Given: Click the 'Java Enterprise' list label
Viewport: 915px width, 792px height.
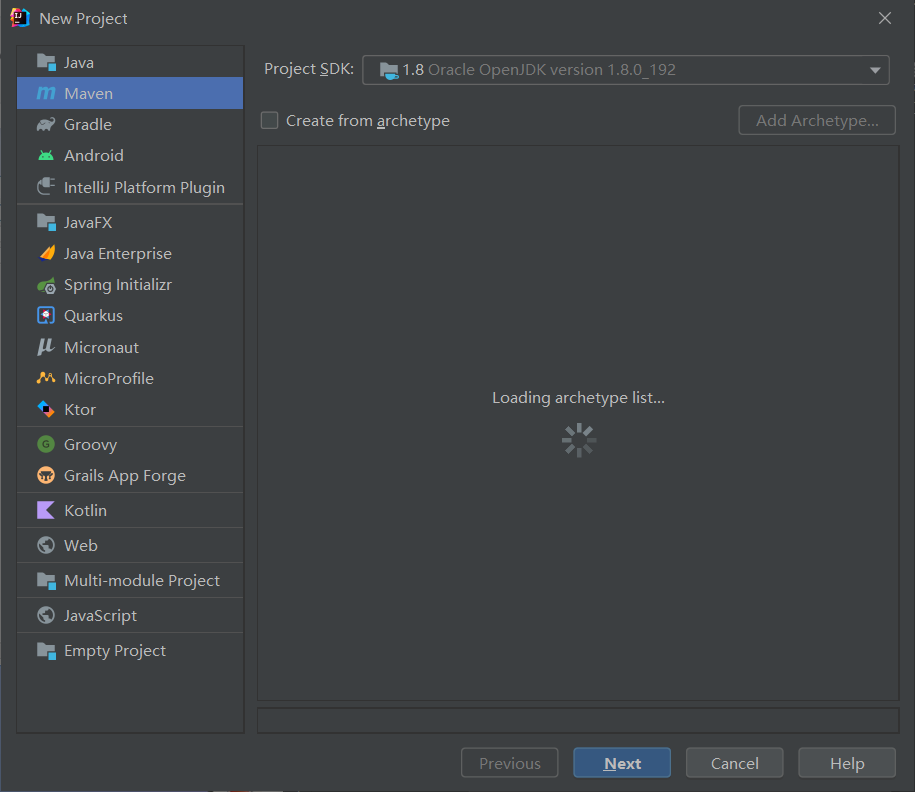Looking at the screenshot, I should pyautogui.click(x=118, y=253).
